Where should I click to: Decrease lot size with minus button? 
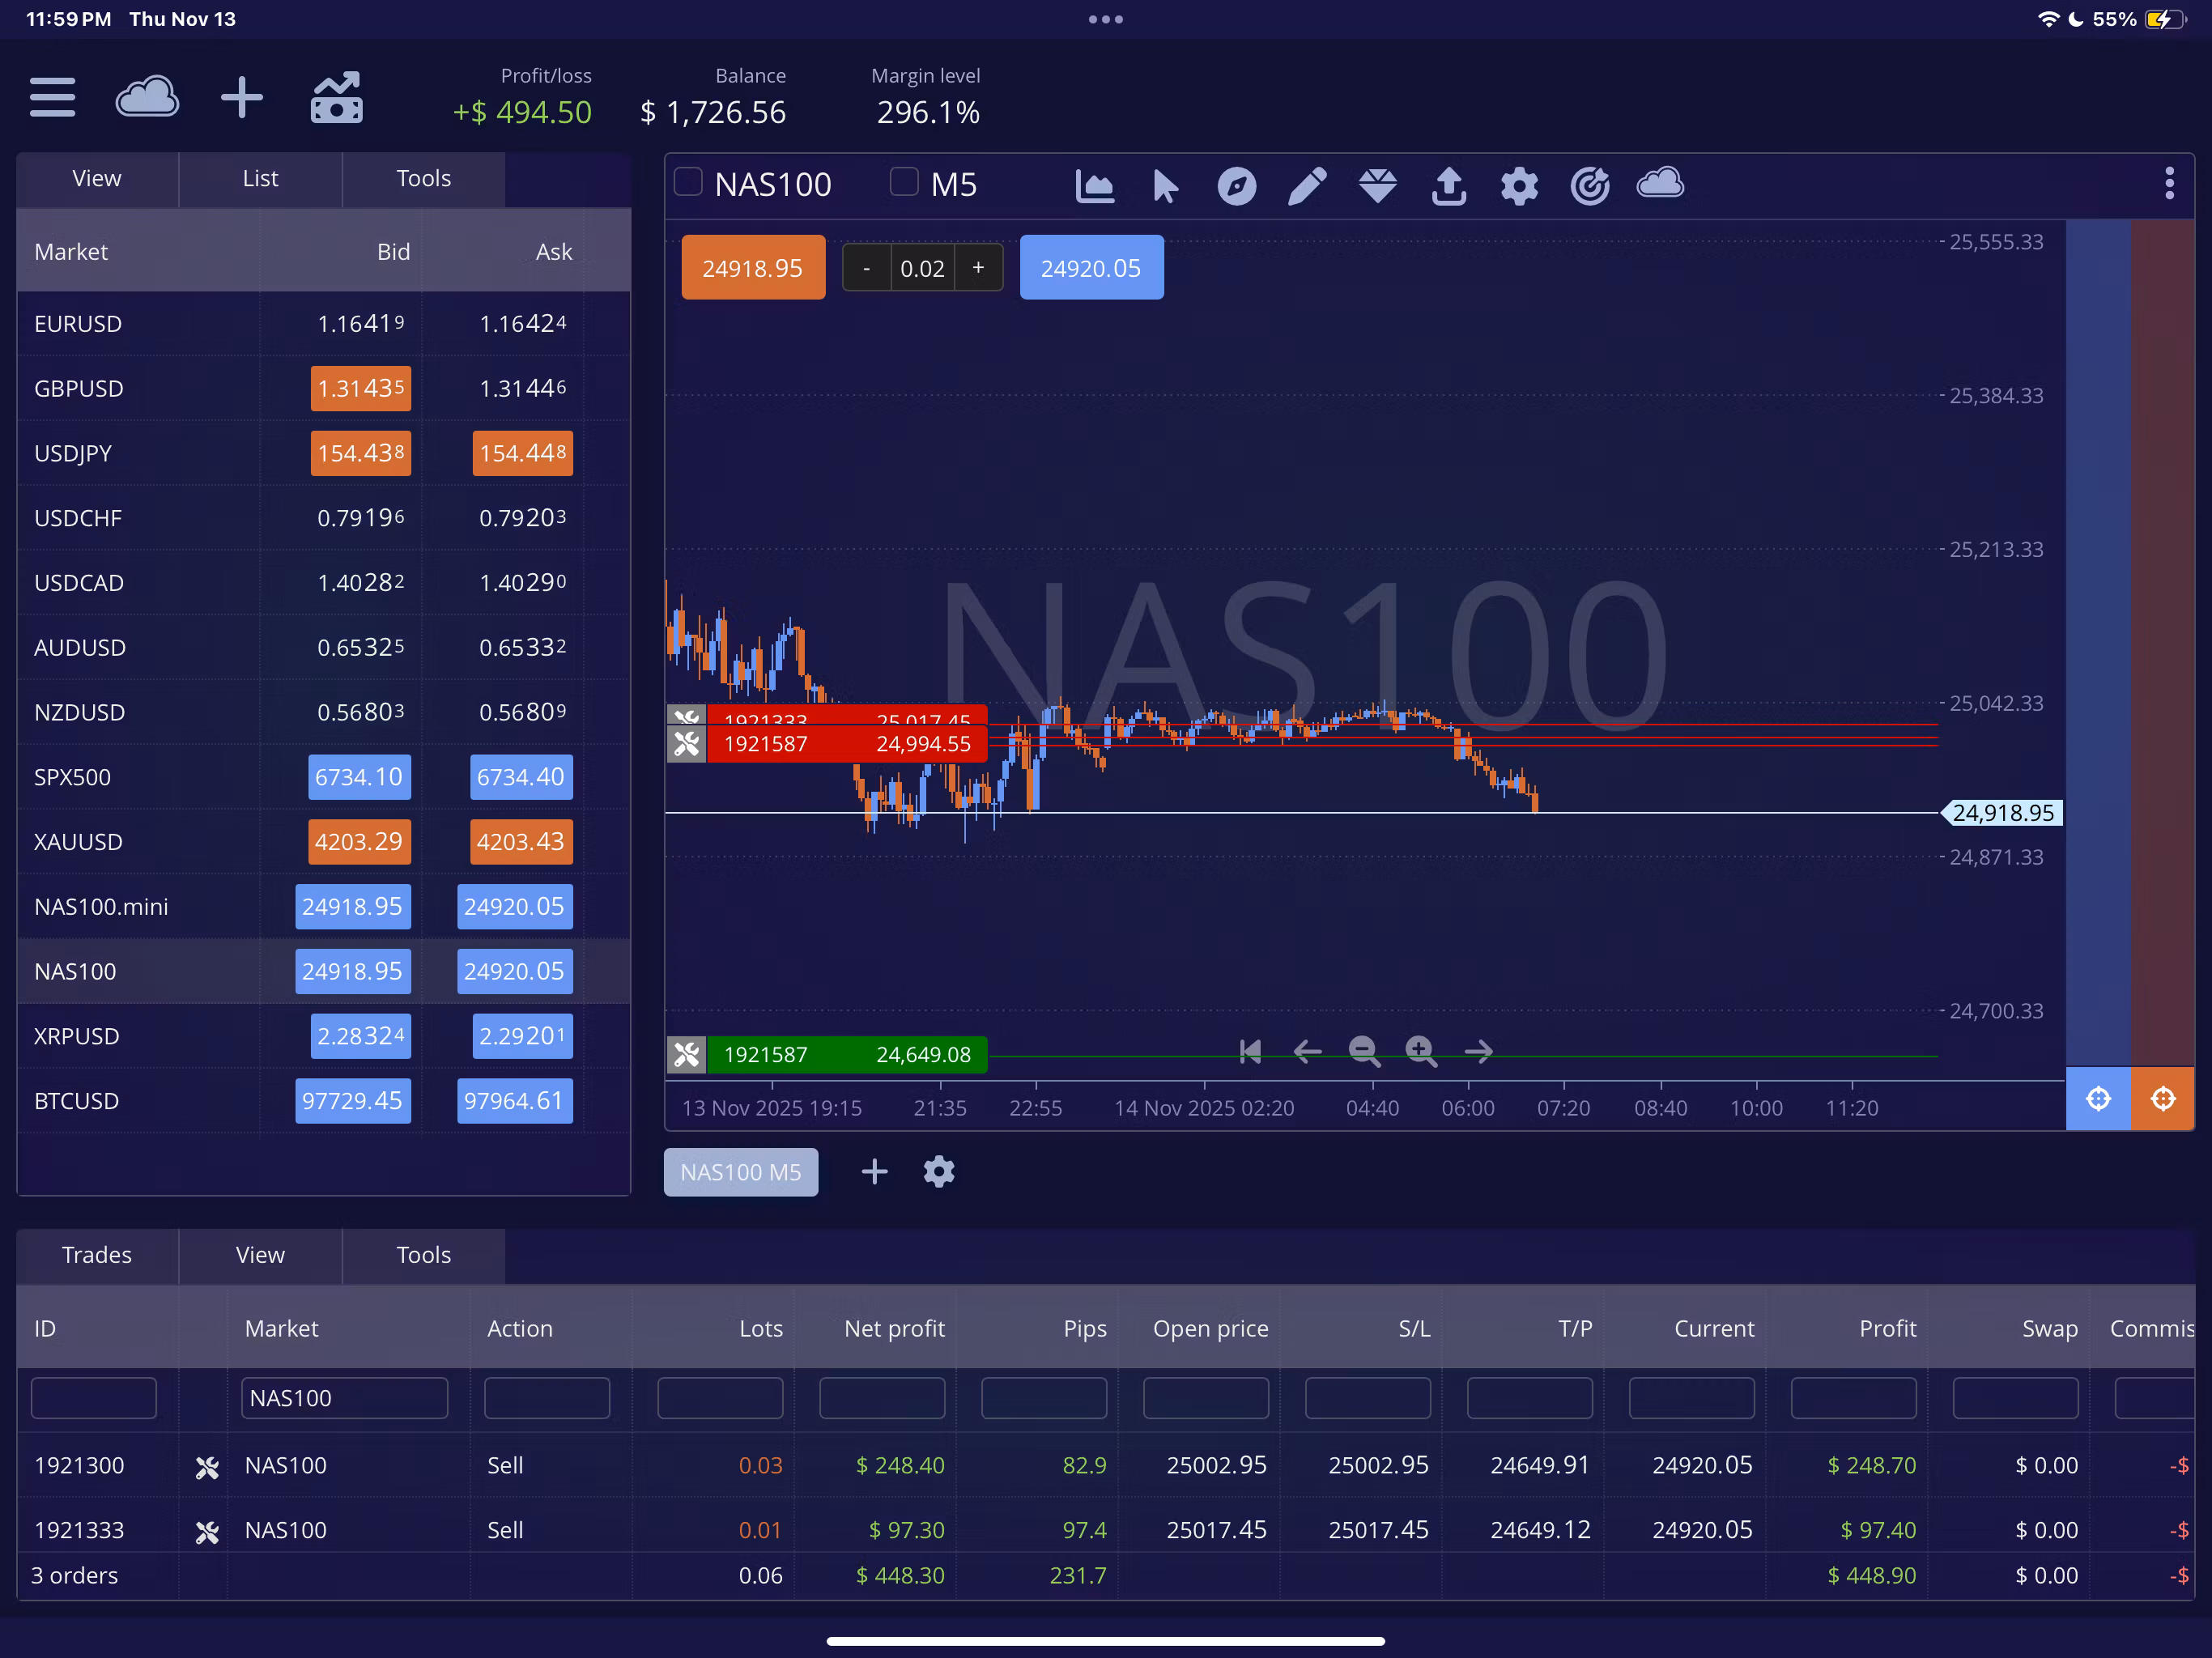[x=866, y=268]
